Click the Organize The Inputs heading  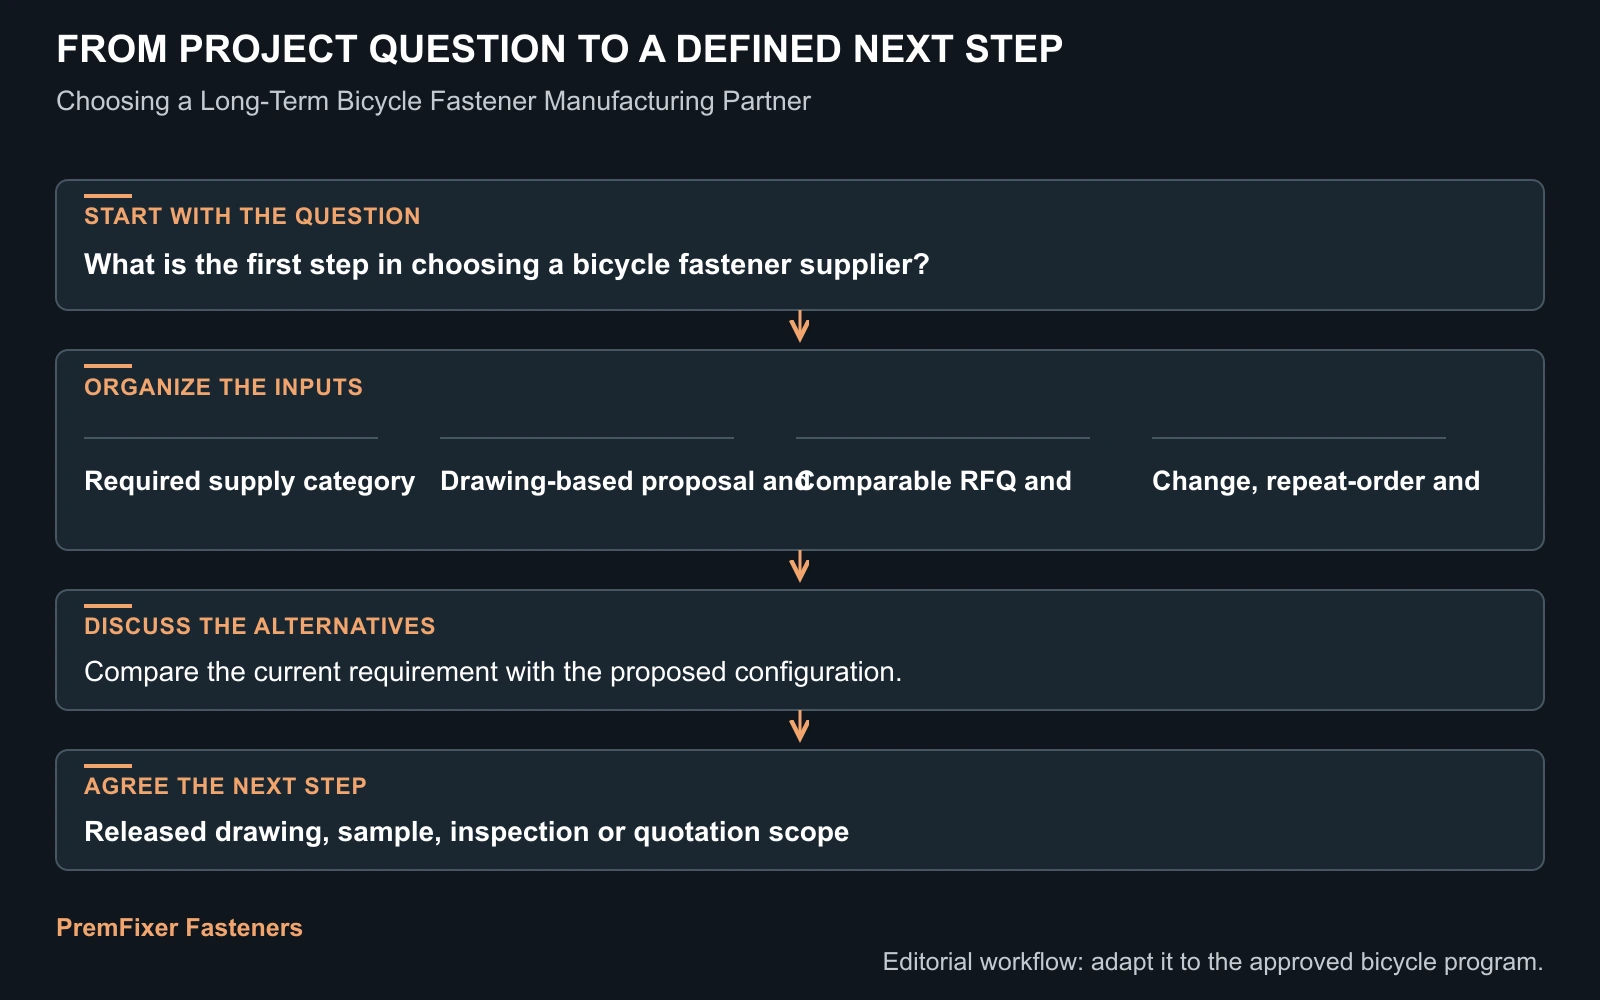(x=223, y=387)
